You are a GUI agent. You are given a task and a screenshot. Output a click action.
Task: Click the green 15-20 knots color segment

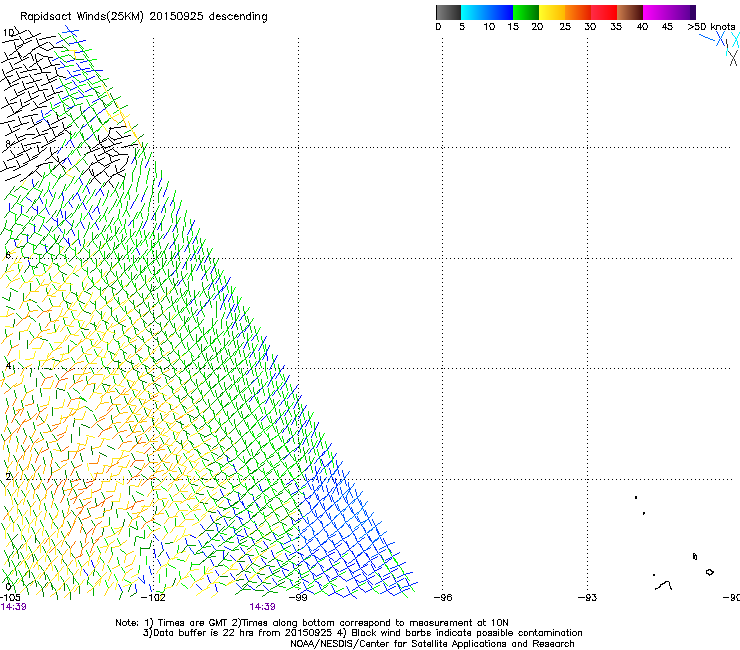[x=526, y=12]
